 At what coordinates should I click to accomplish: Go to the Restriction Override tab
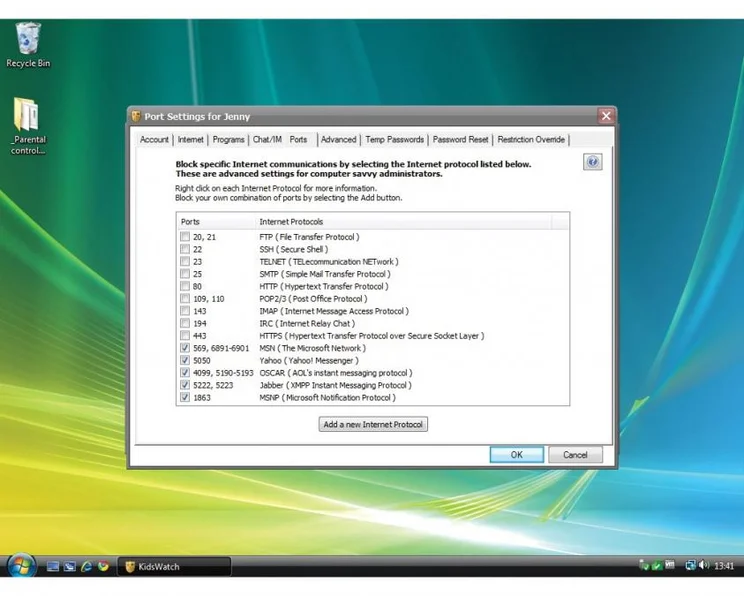(531, 140)
